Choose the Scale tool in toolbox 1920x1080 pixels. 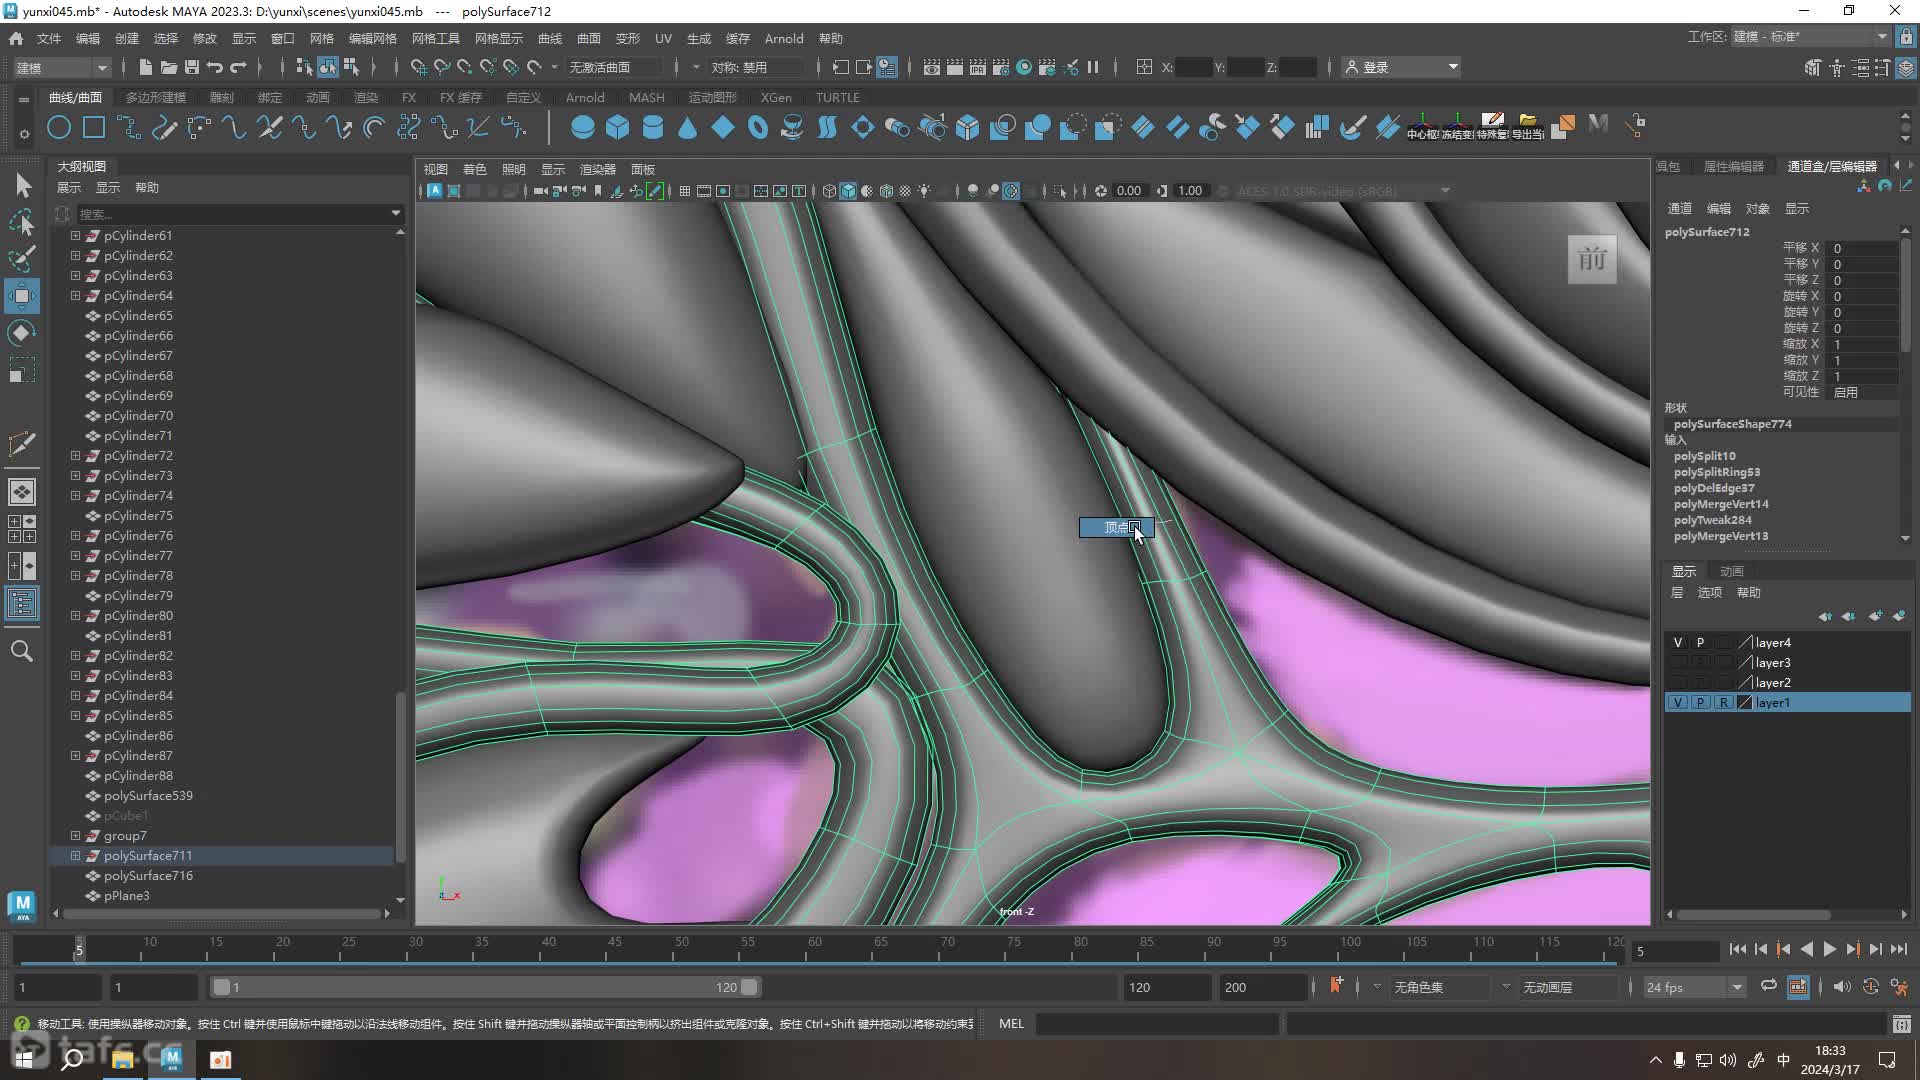click(22, 370)
